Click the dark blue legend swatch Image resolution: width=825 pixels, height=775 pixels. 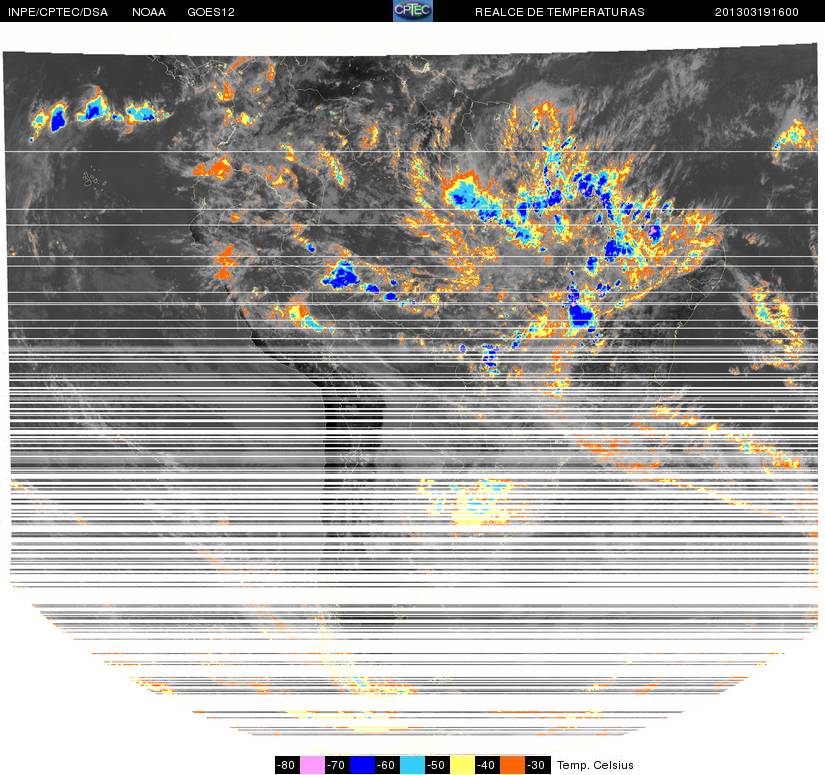[363, 765]
